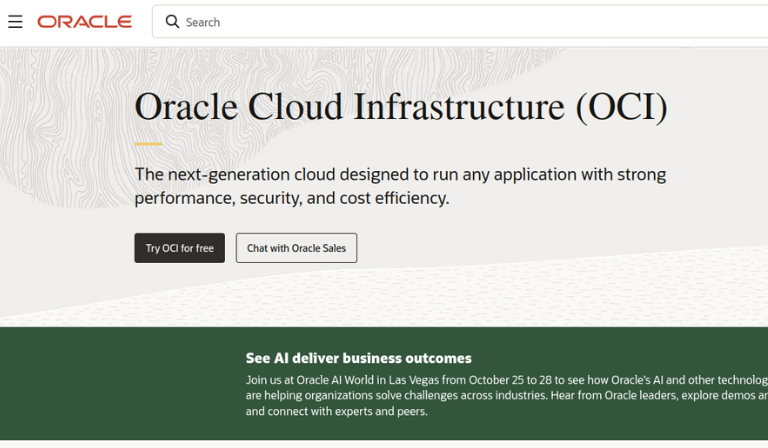Viewport: 768px width, 448px height.
Task: Click the search magnifier icon
Action: [x=172, y=22]
